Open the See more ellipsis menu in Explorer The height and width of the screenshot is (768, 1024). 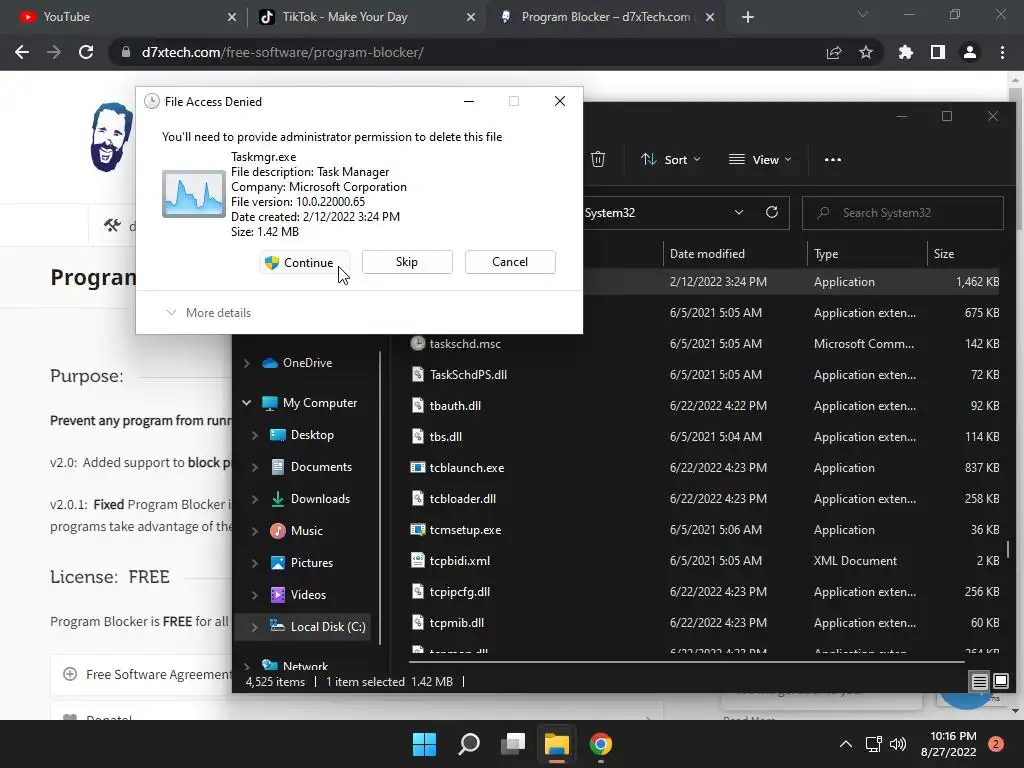click(833, 159)
